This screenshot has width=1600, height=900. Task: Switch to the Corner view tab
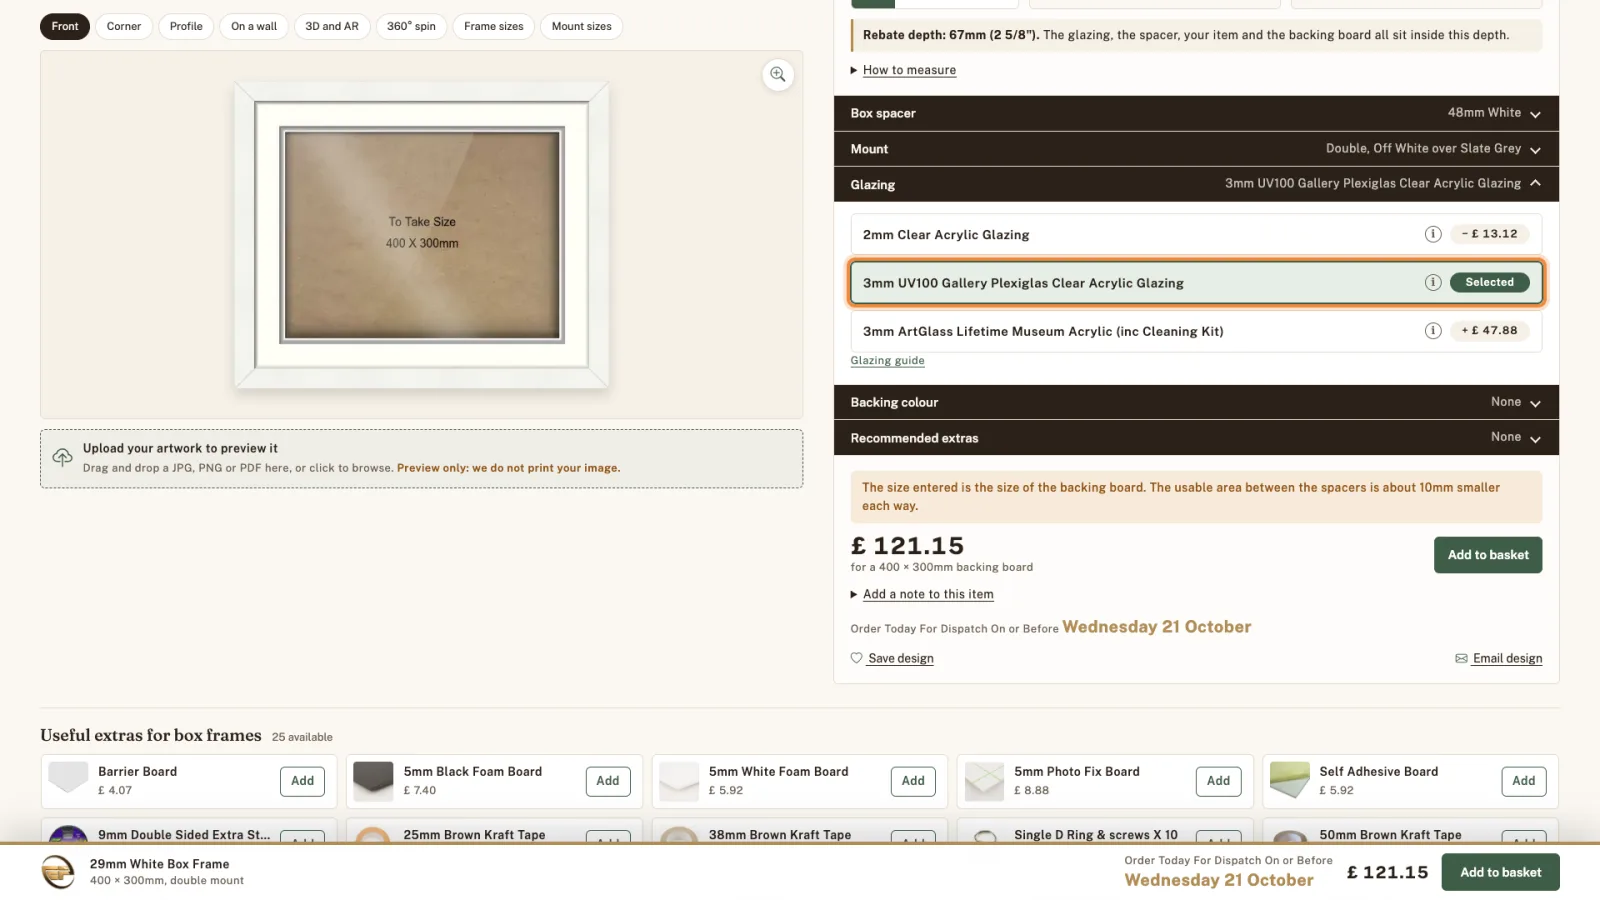(x=124, y=26)
